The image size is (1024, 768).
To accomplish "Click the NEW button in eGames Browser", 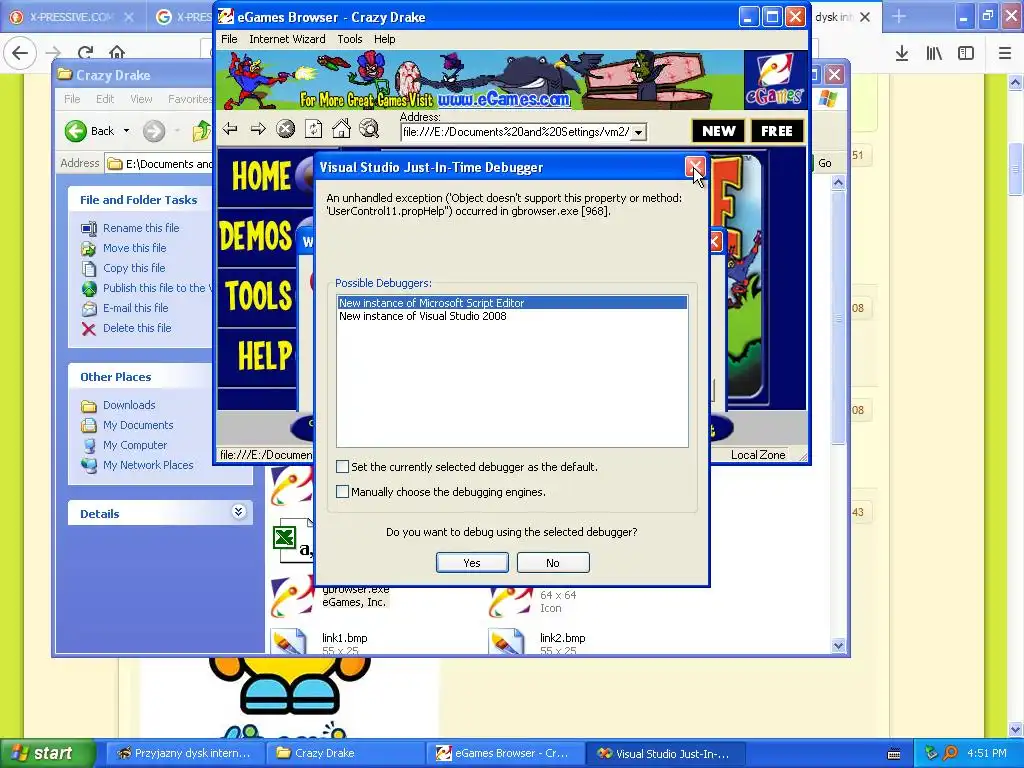I will [x=718, y=131].
